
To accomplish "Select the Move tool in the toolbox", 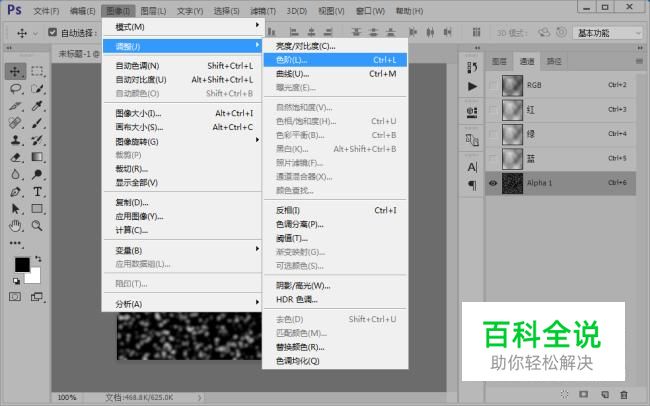I will click(16, 71).
